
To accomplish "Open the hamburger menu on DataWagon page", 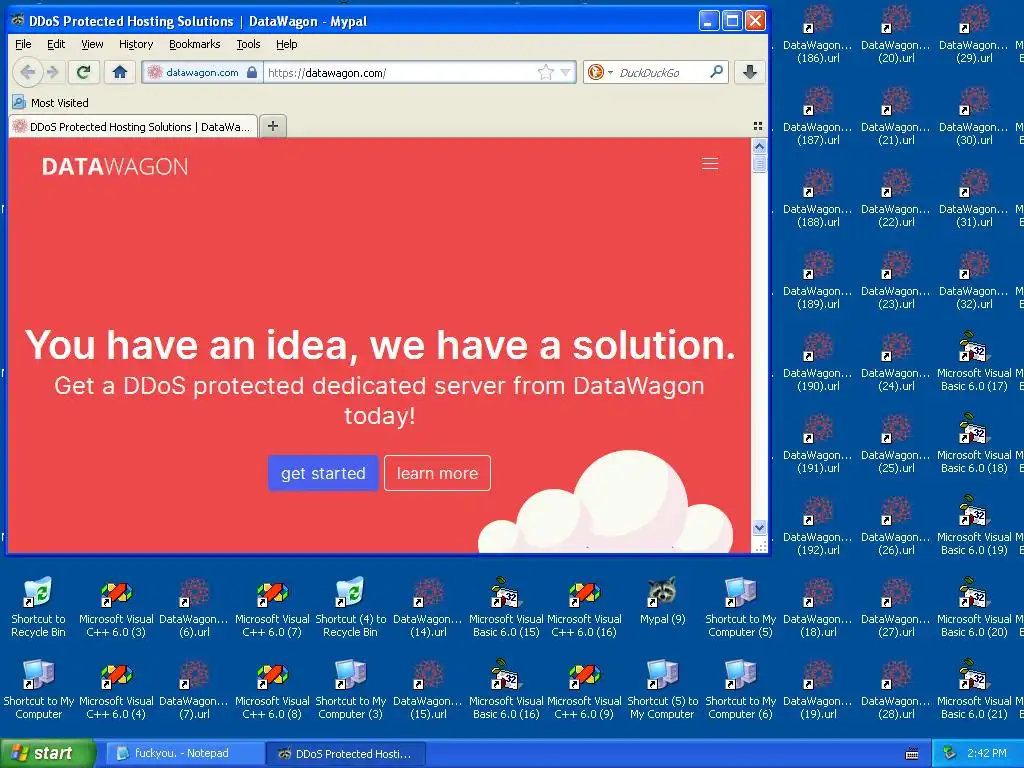I will 710,164.
